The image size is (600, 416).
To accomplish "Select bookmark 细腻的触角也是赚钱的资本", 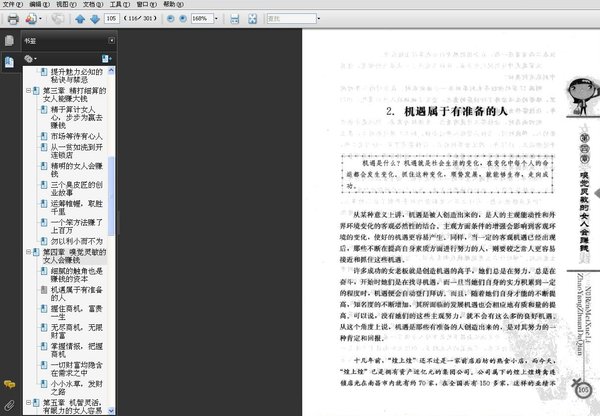I will (77, 275).
